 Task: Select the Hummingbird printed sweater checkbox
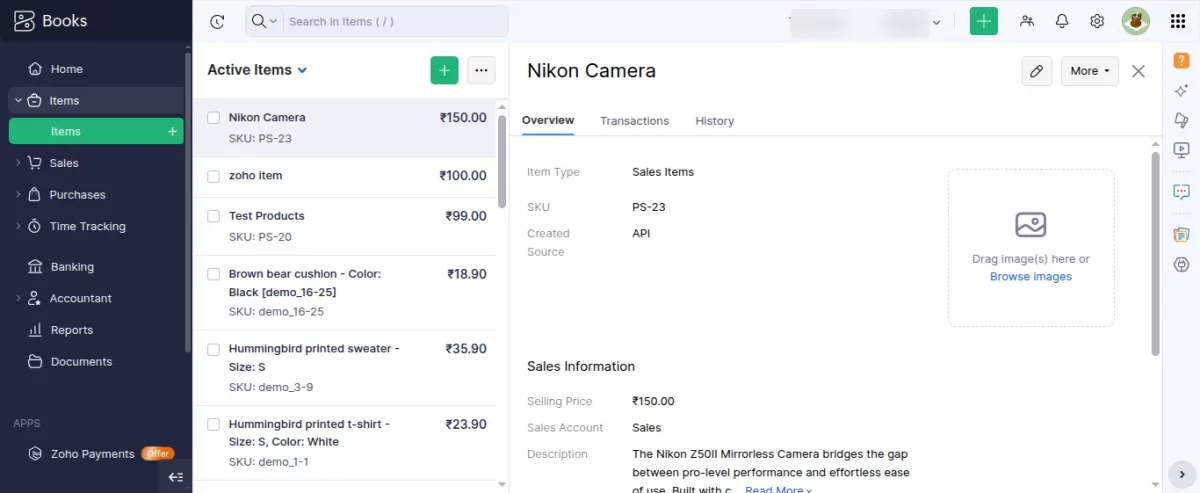click(x=213, y=349)
